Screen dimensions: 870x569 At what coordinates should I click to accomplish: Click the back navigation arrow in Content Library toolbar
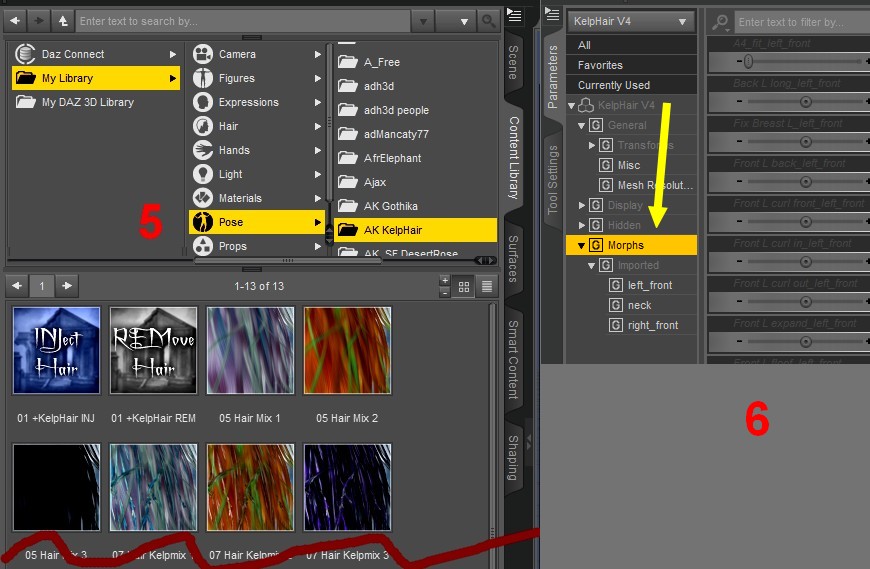[15, 21]
